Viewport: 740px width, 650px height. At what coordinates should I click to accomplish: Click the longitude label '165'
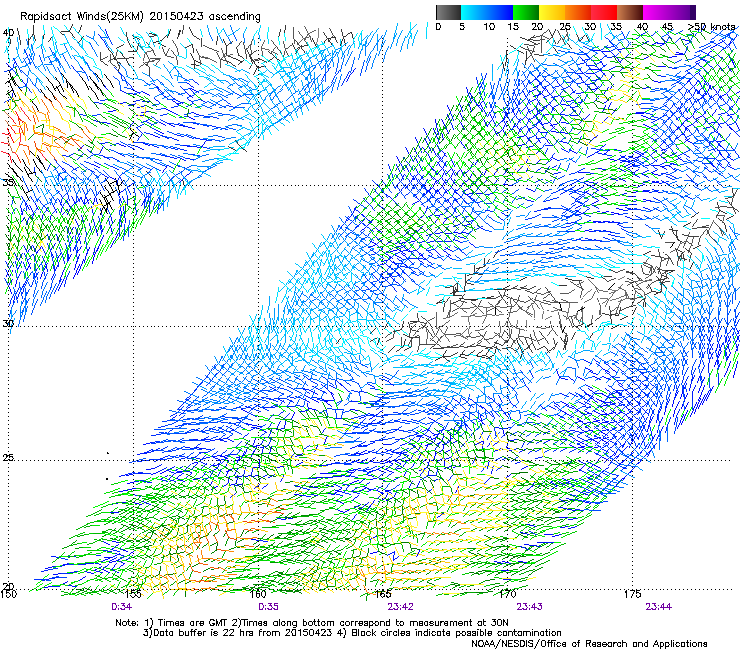[383, 594]
